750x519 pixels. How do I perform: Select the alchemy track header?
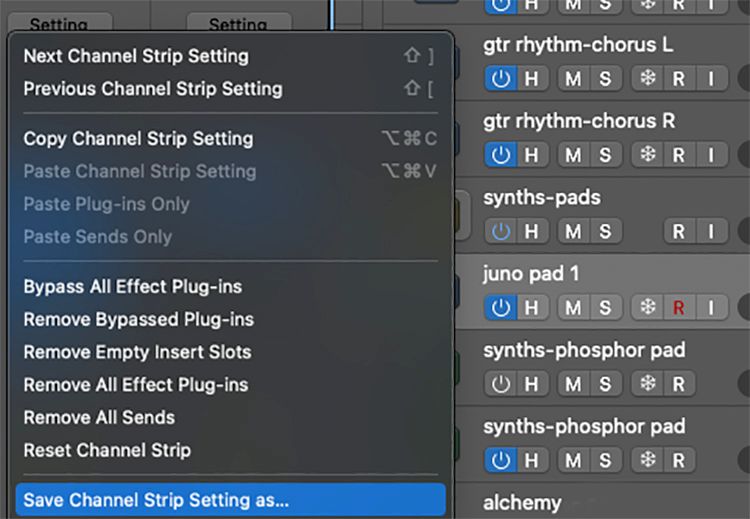tap(523, 502)
